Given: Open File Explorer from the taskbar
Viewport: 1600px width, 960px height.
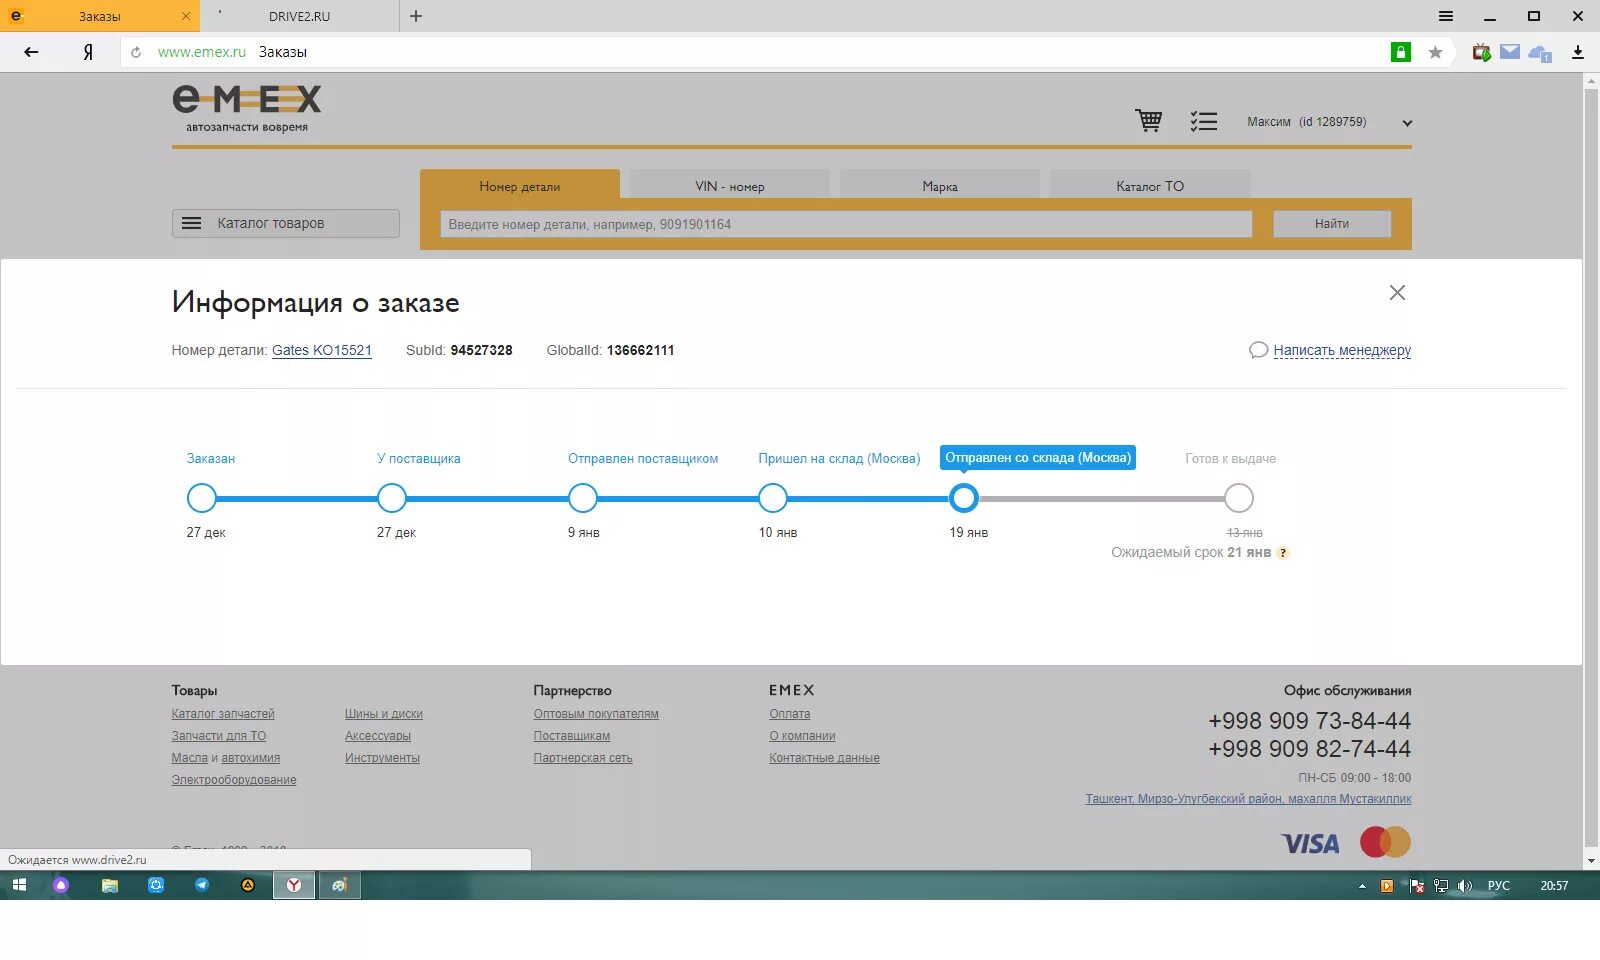Looking at the screenshot, I should pyautogui.click(x=110, y=885).
